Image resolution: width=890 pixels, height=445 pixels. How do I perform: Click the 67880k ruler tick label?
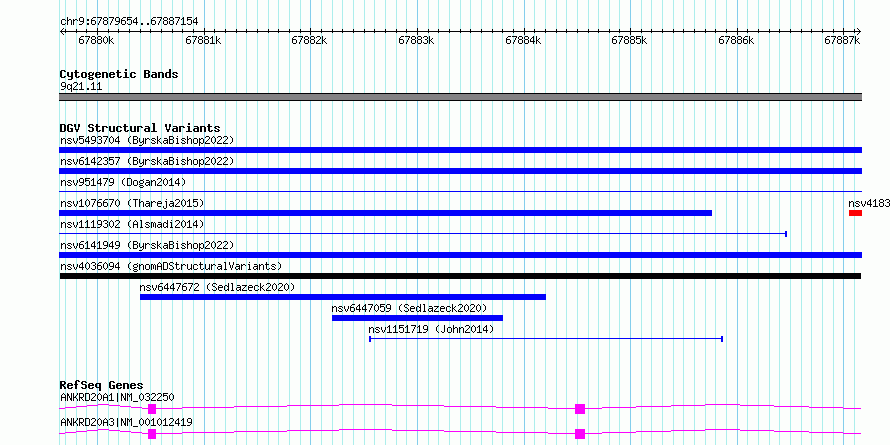[96, 40]
